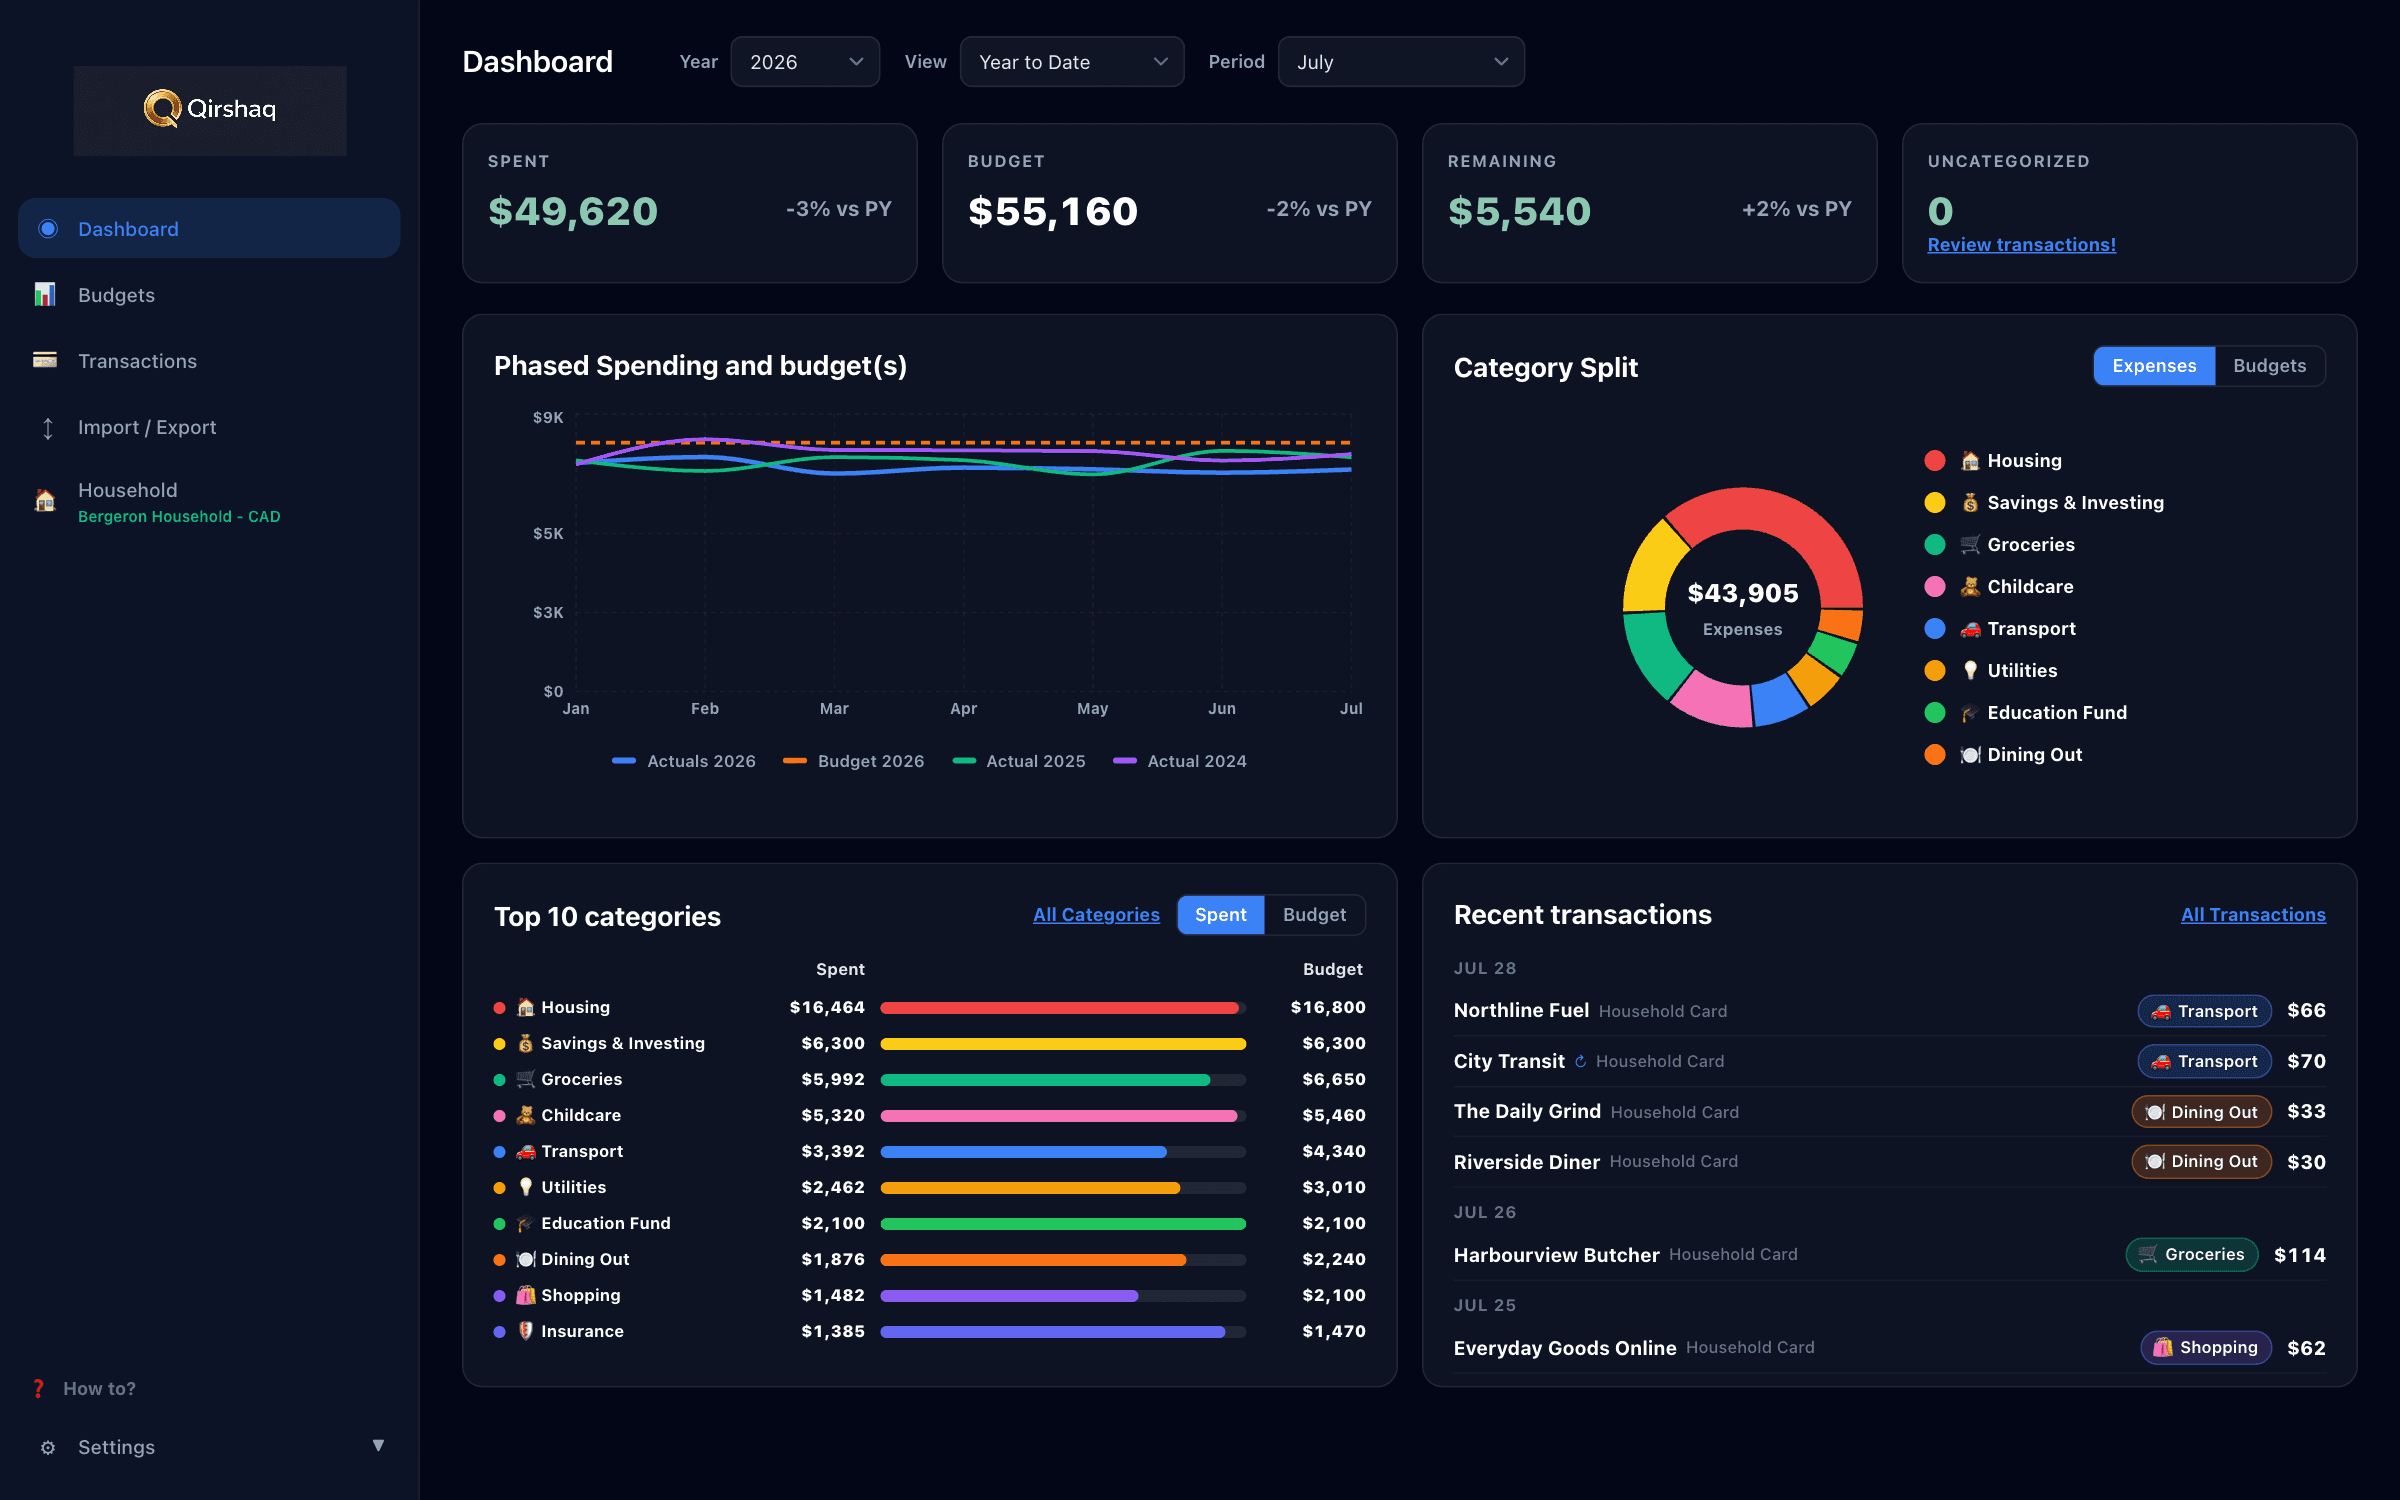Screen dimensions: 2400x1500
Task: Click The Daily Grind transaction name
Action: pos(1527,1111)
